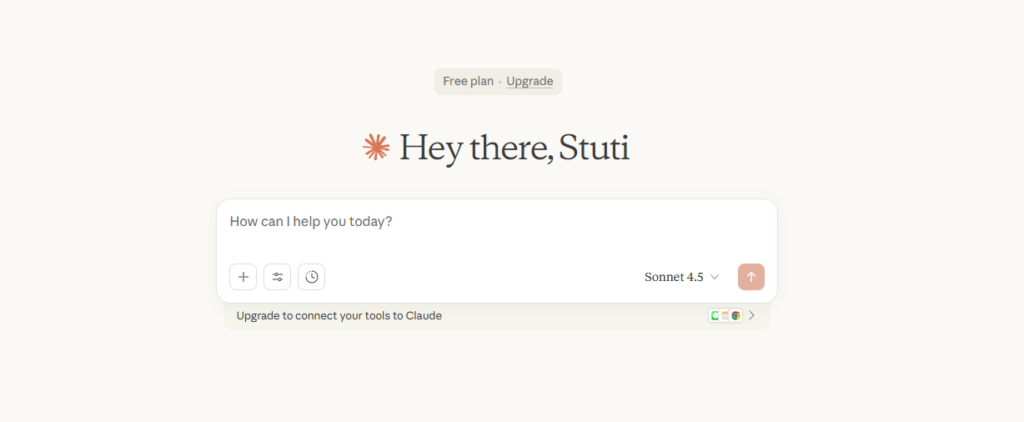Click blank space between clock icon and model selector

click(x=480, y=277)
